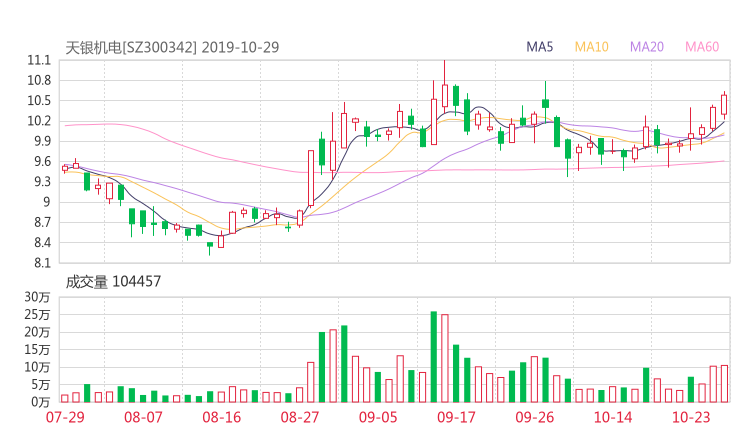Image resolution: width=740 pixels, height=440 pixels.
Task: Click the MA60 legend label
Action: pyautogui.click(x=702, y=47)
